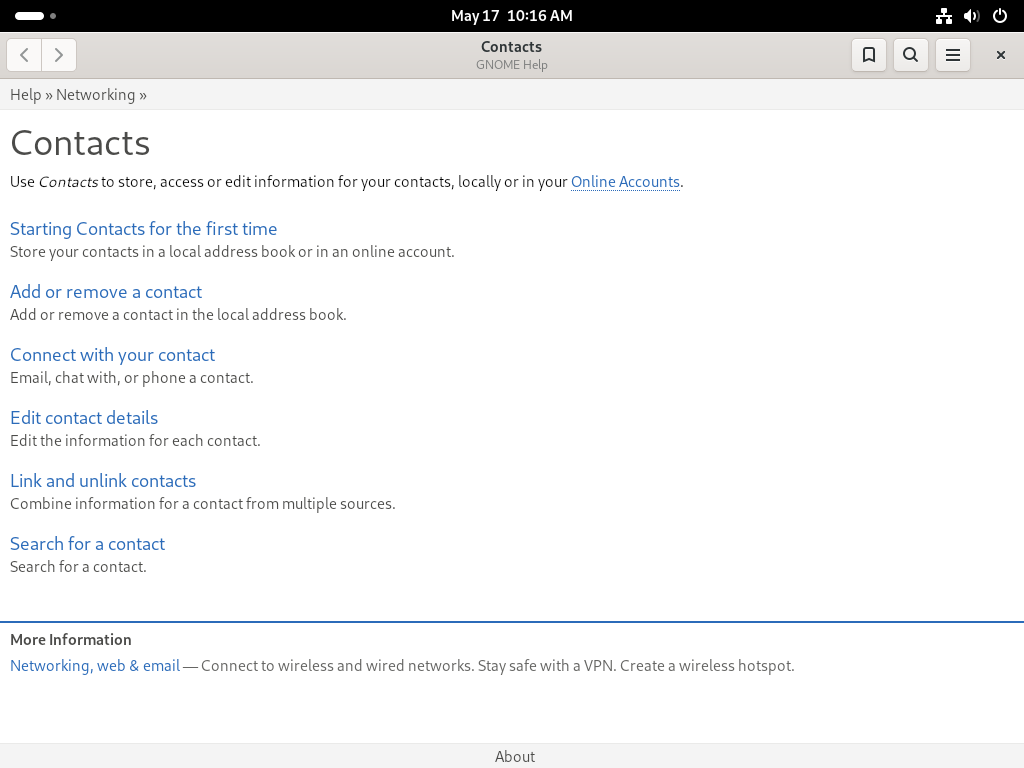Click the 'Search for a contact.' description text
Image resolution: width=1024 pixels, height=768 pixels.
(78, 567)
